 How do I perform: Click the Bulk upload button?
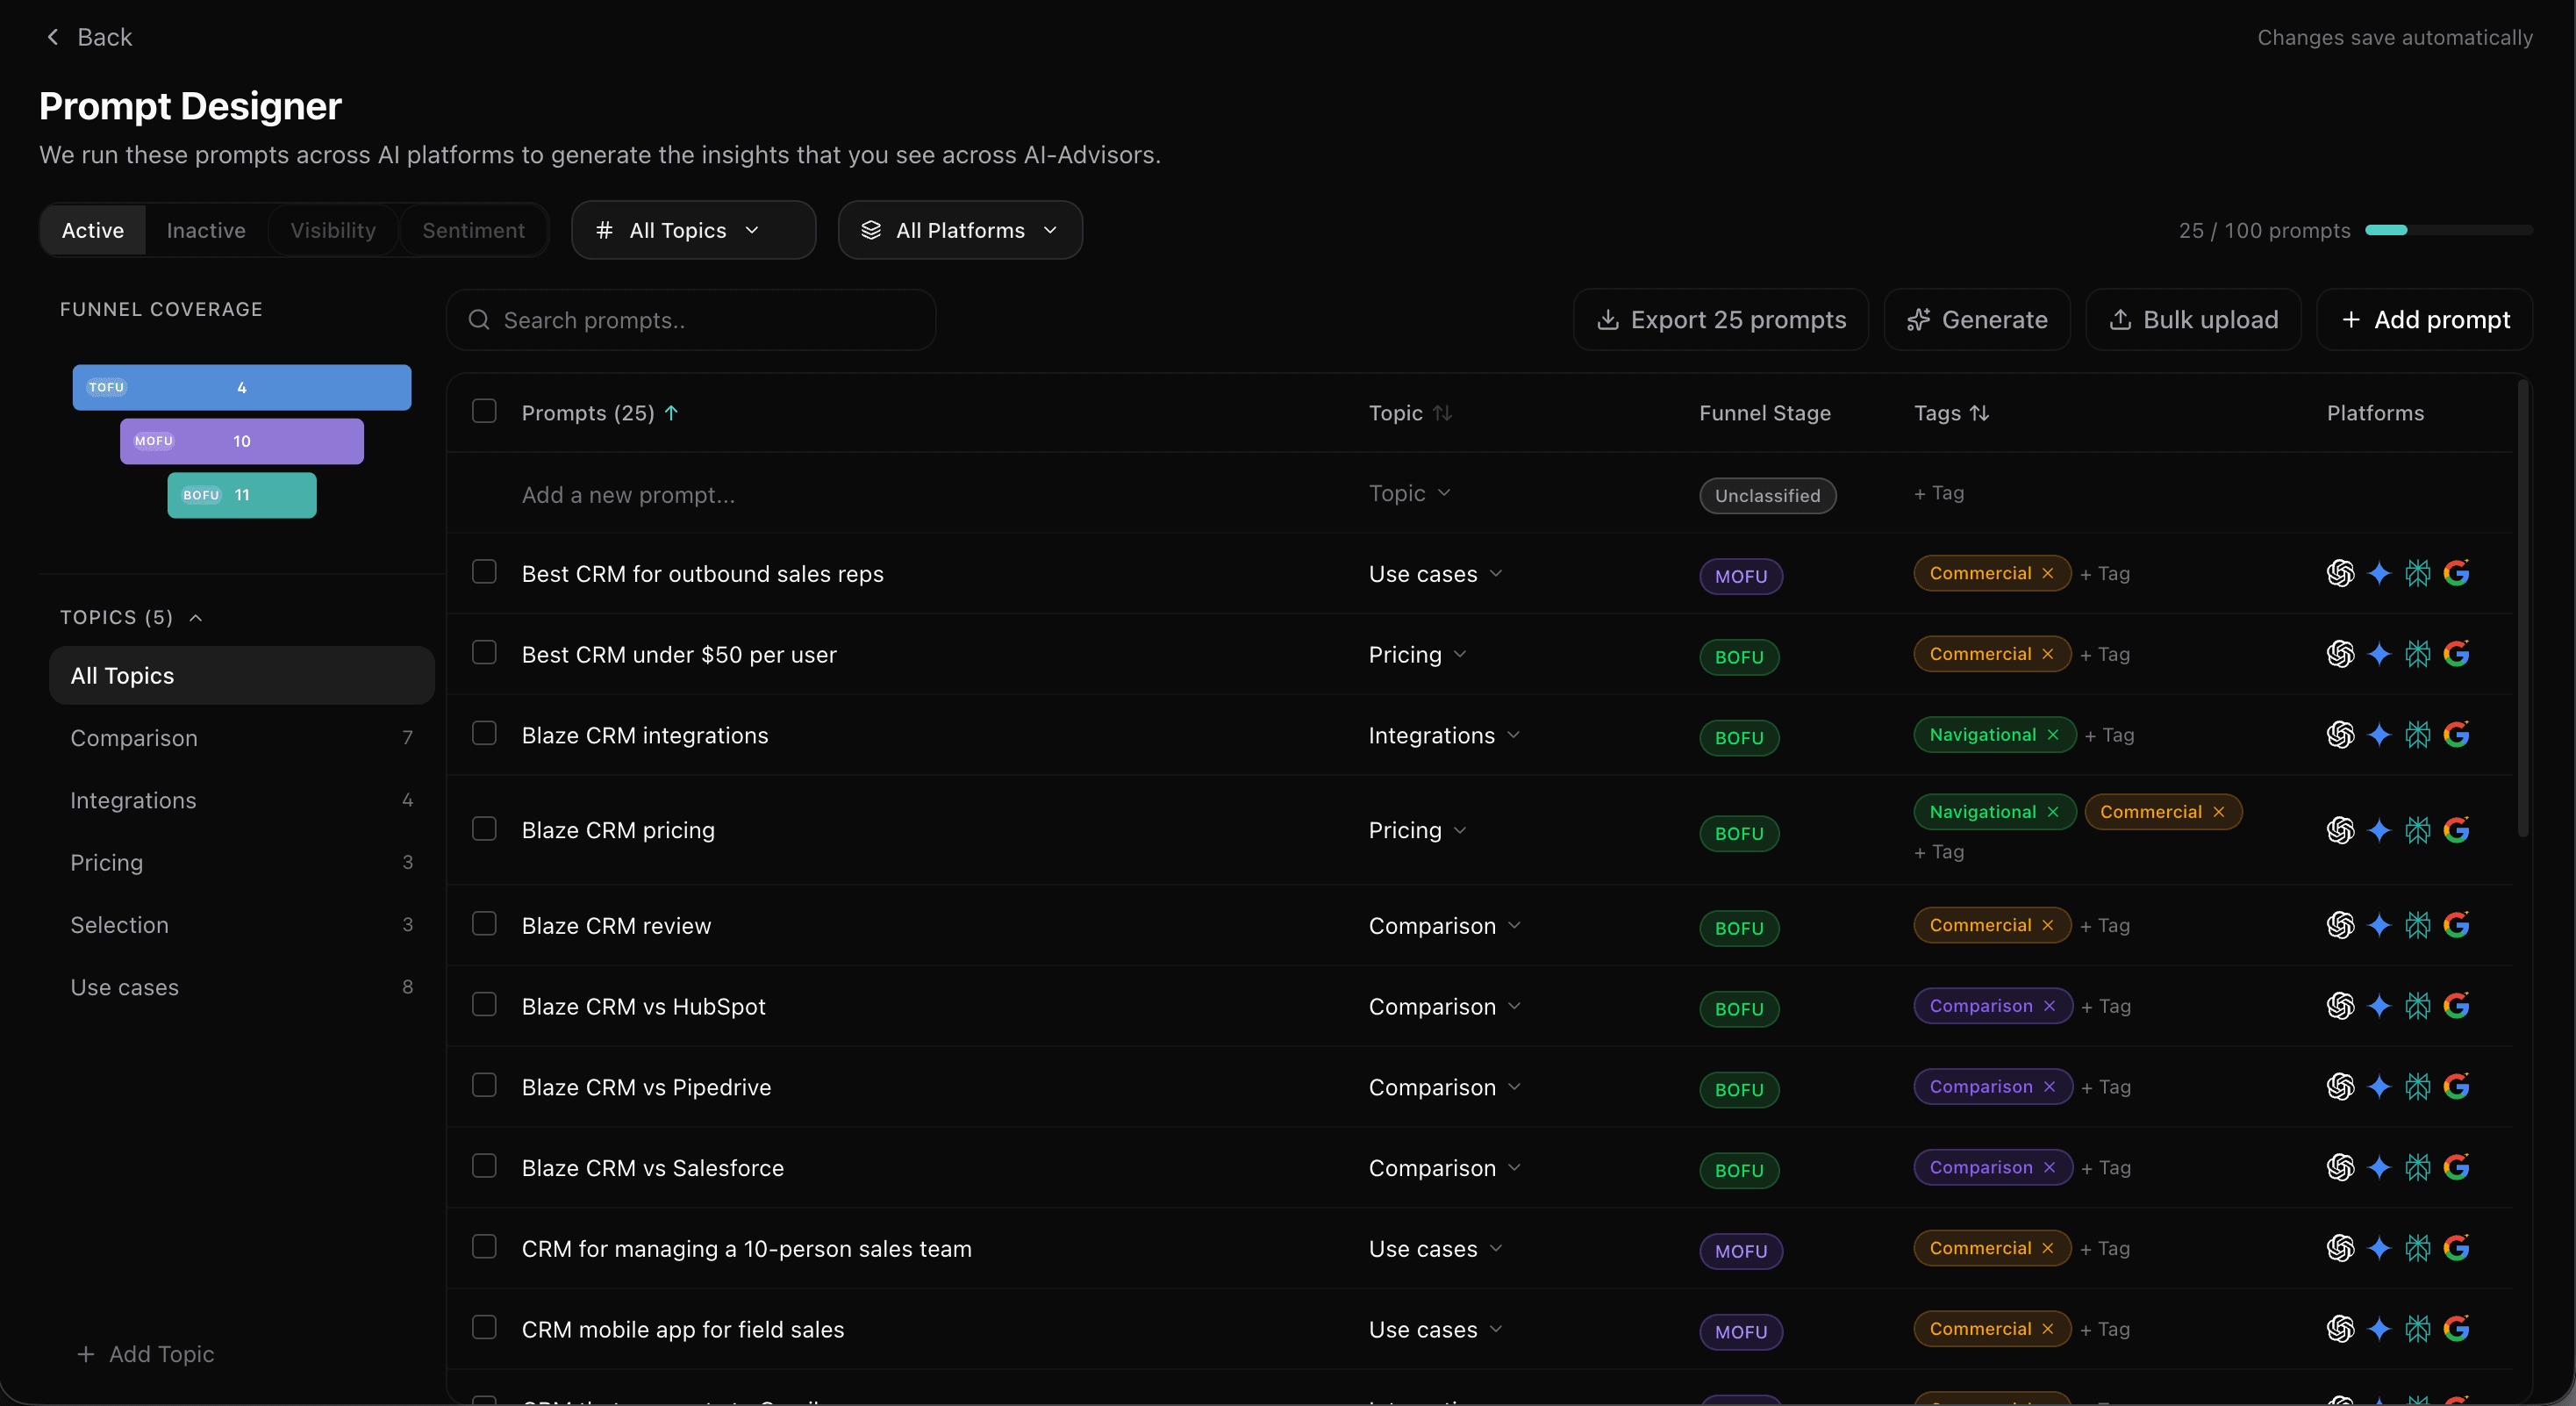[2193, 320]
